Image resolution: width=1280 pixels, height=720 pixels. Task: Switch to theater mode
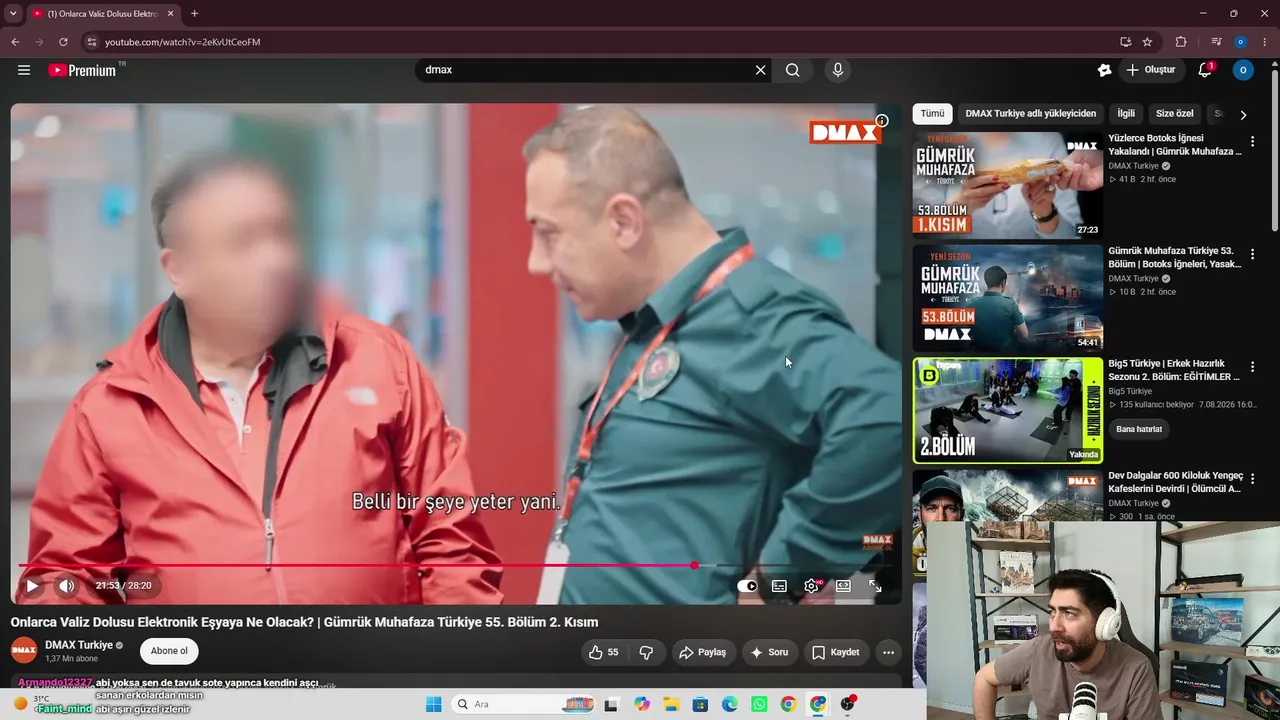click(x=843, y=586)
